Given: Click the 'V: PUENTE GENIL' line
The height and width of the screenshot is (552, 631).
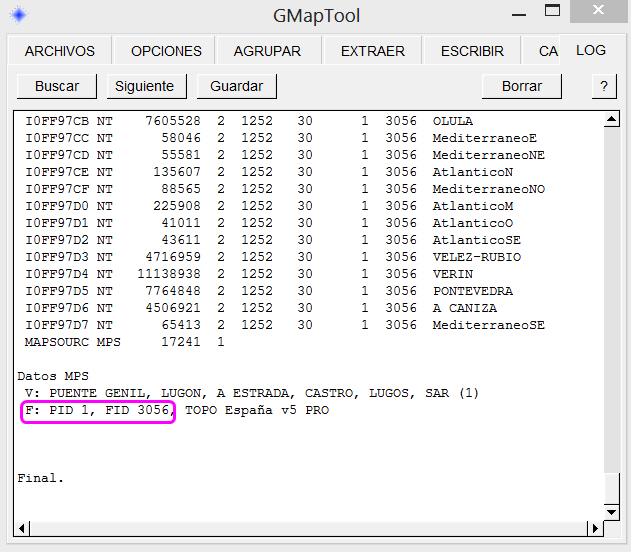Looking at the screenshot, I should click(252, 393).
